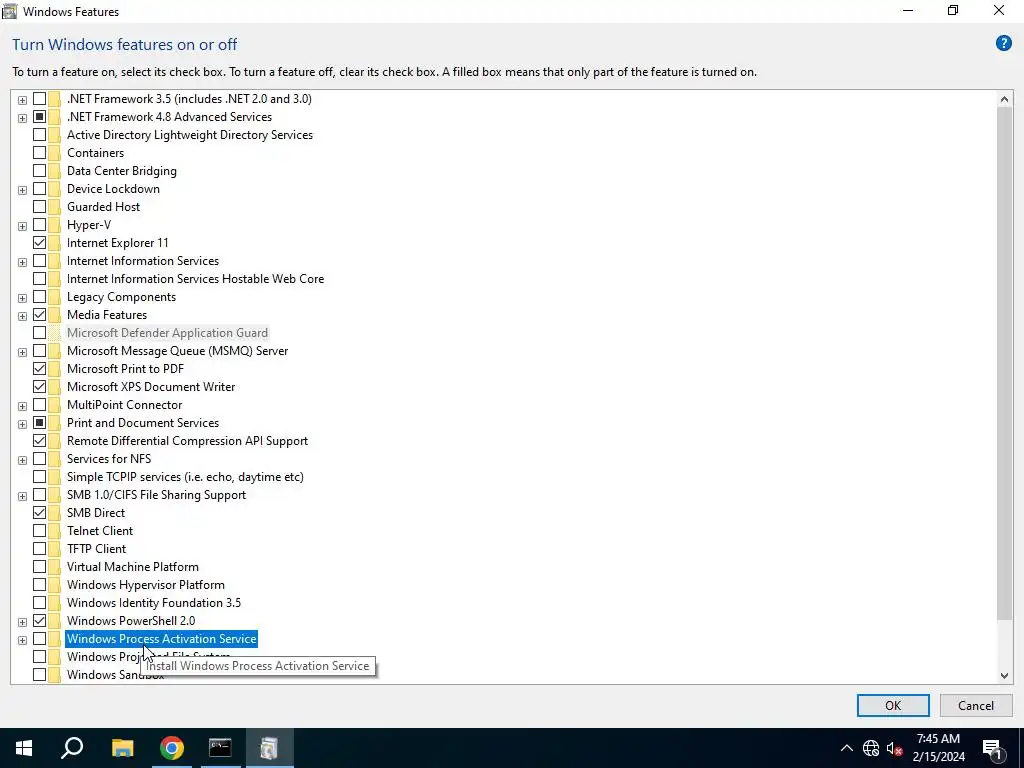
Task: Open the help question mark icon
Action: click(1003, 44)
